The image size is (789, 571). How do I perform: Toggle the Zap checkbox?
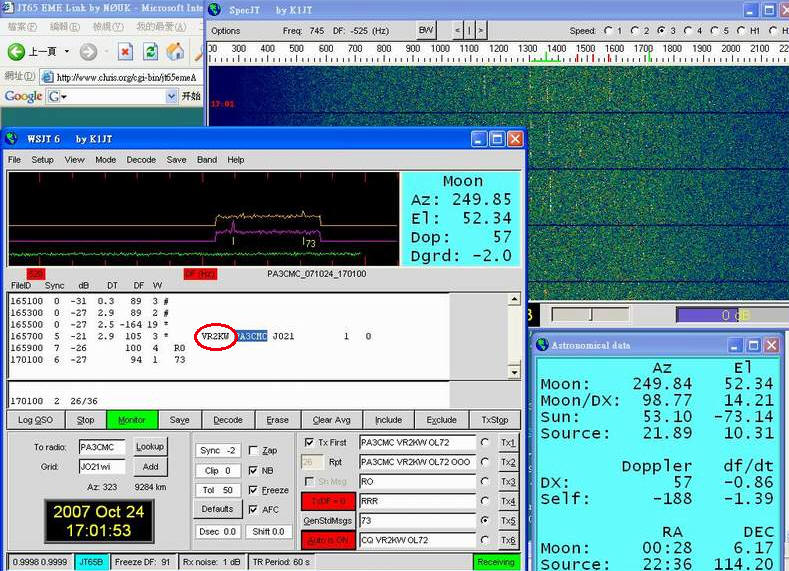(x=253, y=450)
